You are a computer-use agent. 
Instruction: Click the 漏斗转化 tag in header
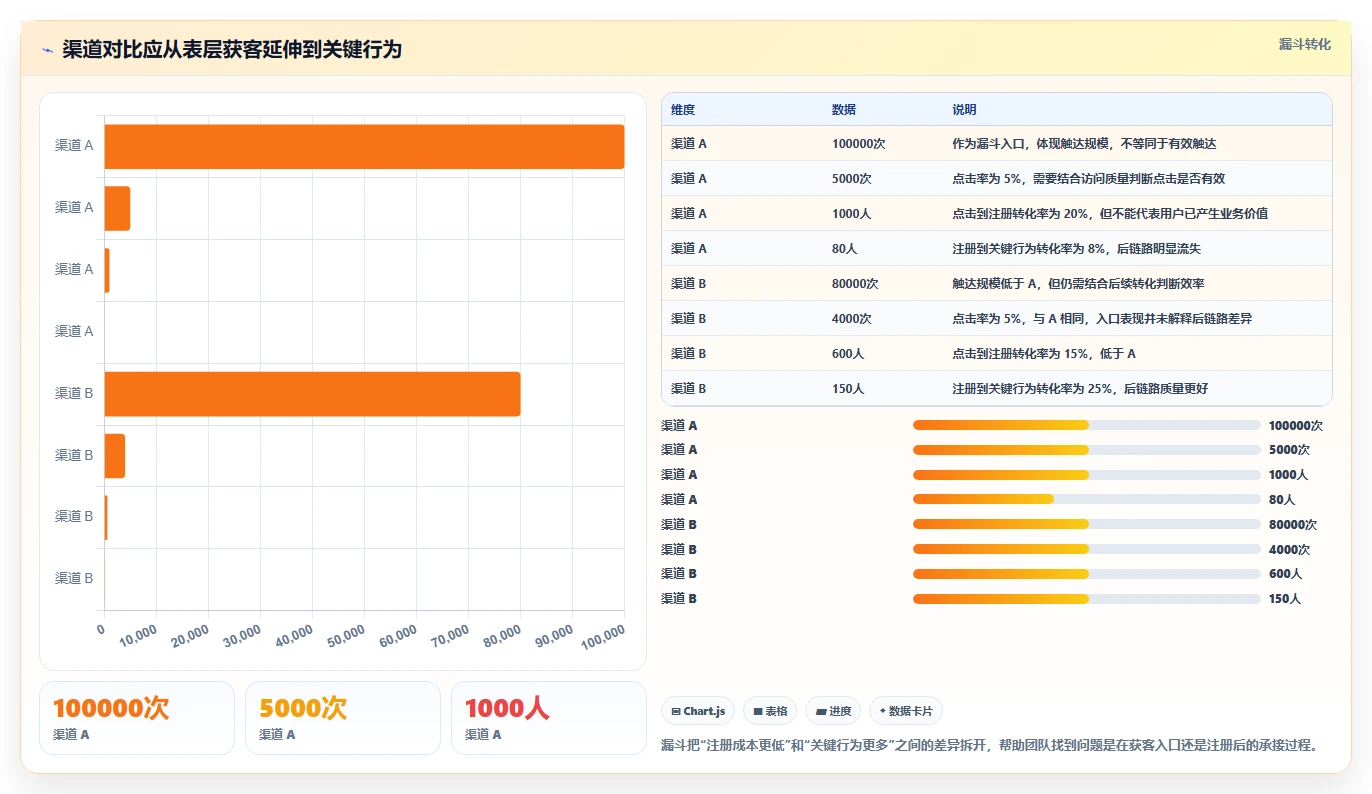[1304, 44]
